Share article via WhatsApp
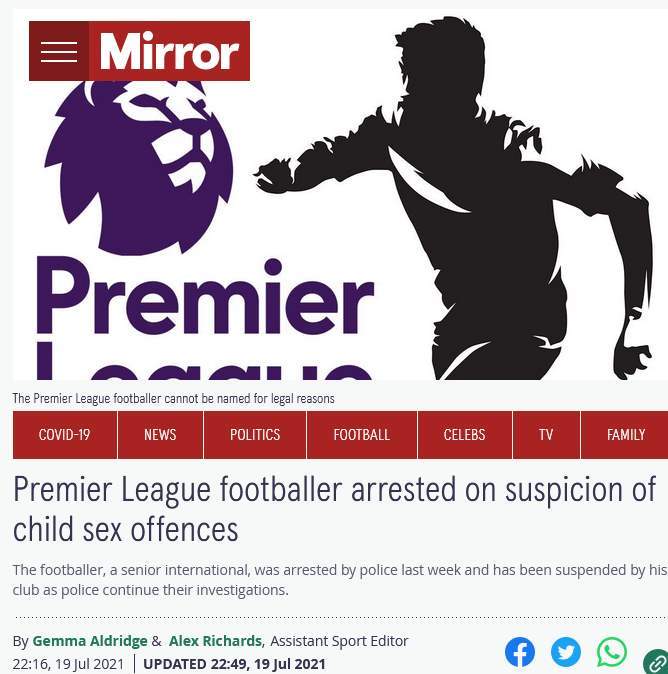 pos(612,652)
